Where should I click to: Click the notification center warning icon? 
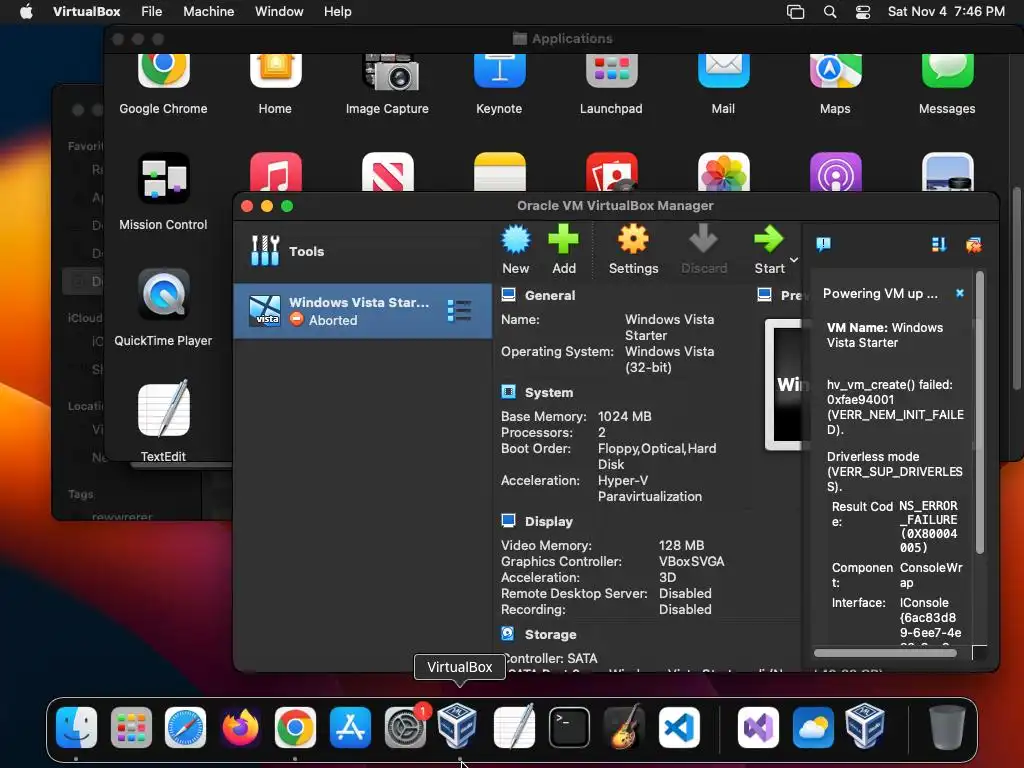[x=823, y=244]
